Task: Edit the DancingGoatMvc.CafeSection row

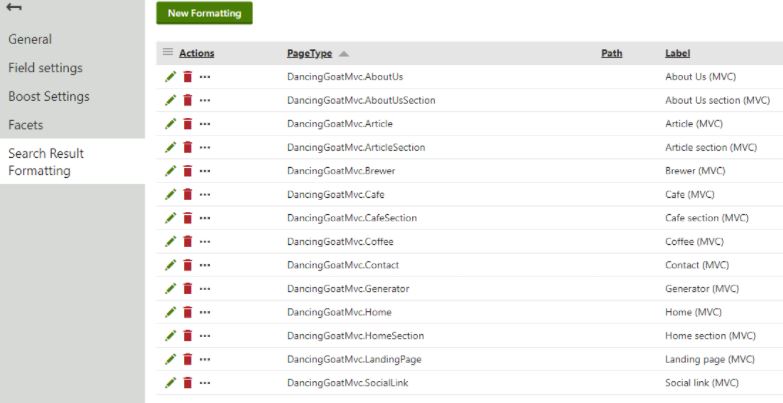Action: 171,217
